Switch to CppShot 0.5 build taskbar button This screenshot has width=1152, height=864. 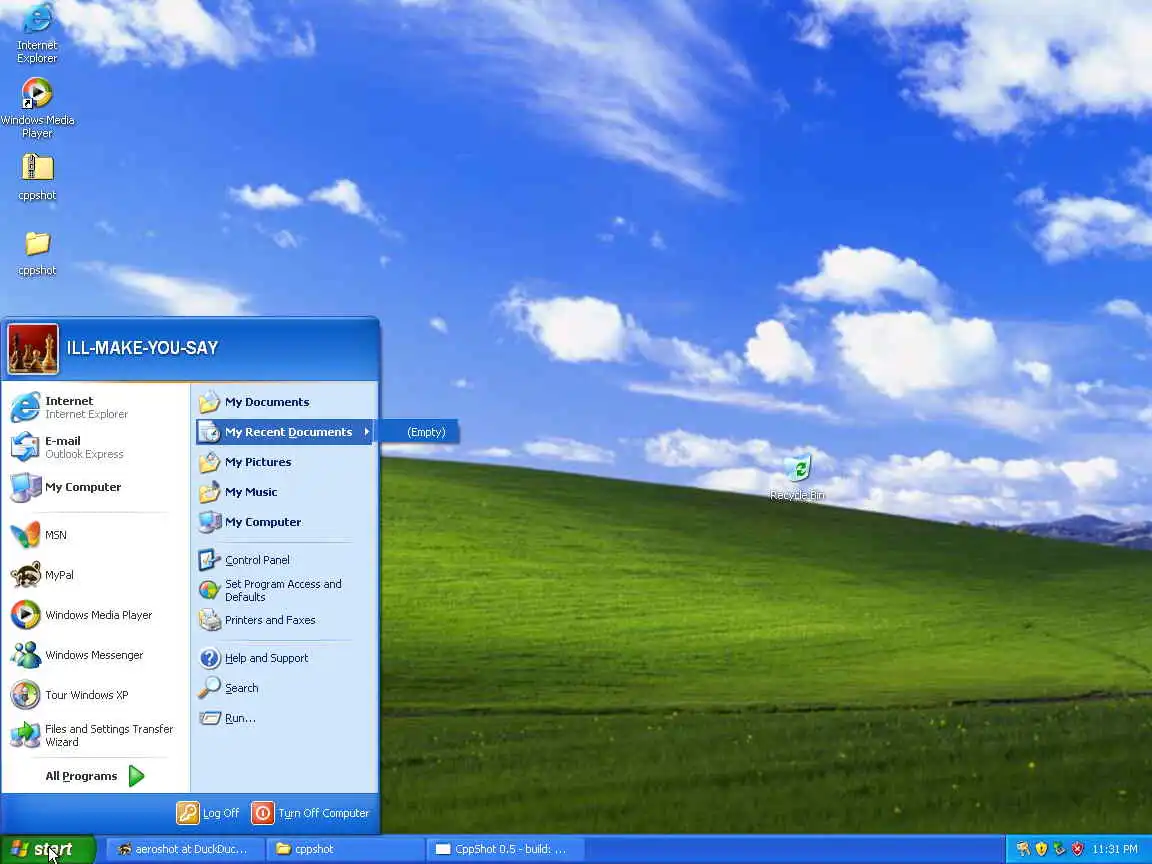pyautogui.click(x=503, y=849)
